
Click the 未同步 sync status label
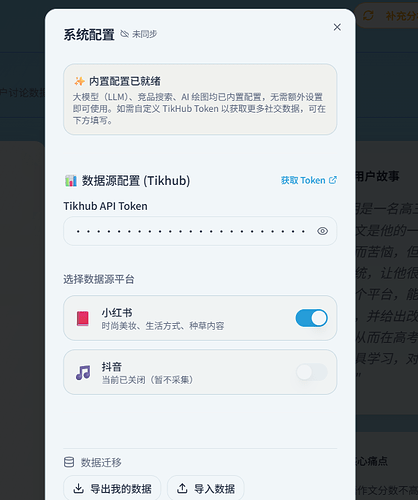(x=144, y=34)
